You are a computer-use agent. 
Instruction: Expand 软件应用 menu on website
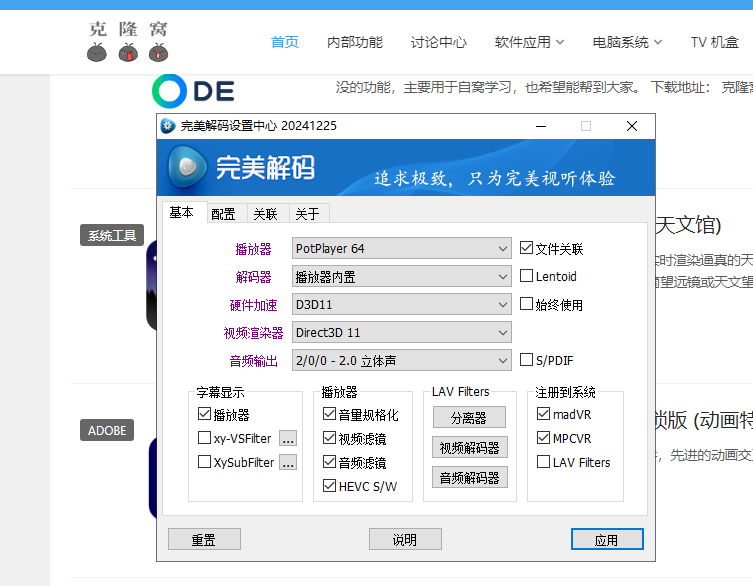pyautogui.click(x=529, y=42)
